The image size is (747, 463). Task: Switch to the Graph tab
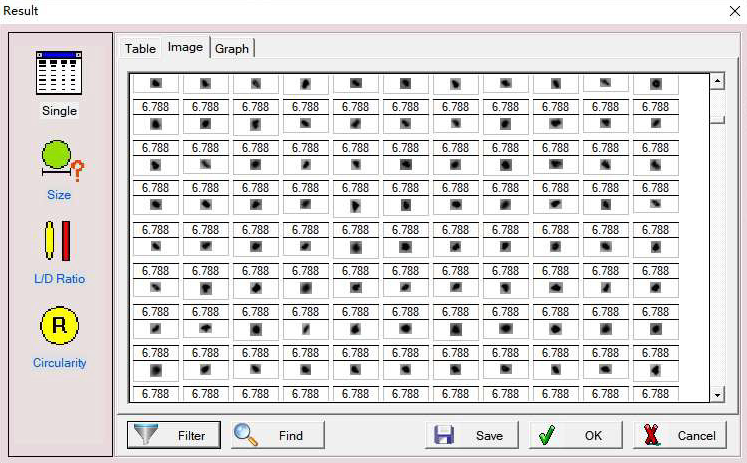232,49
